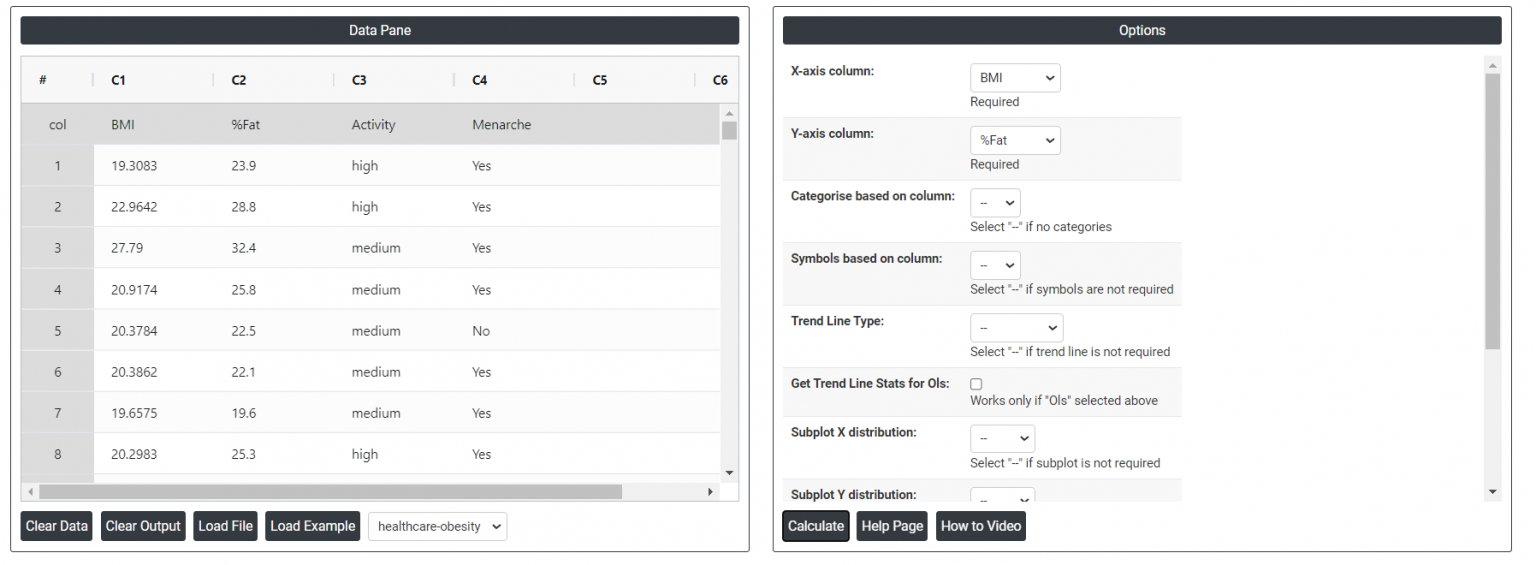This screenshot has height=565, width=1536.
Task: Click horizontal scrollbar right arrow in table
Action: click(710, 492)
